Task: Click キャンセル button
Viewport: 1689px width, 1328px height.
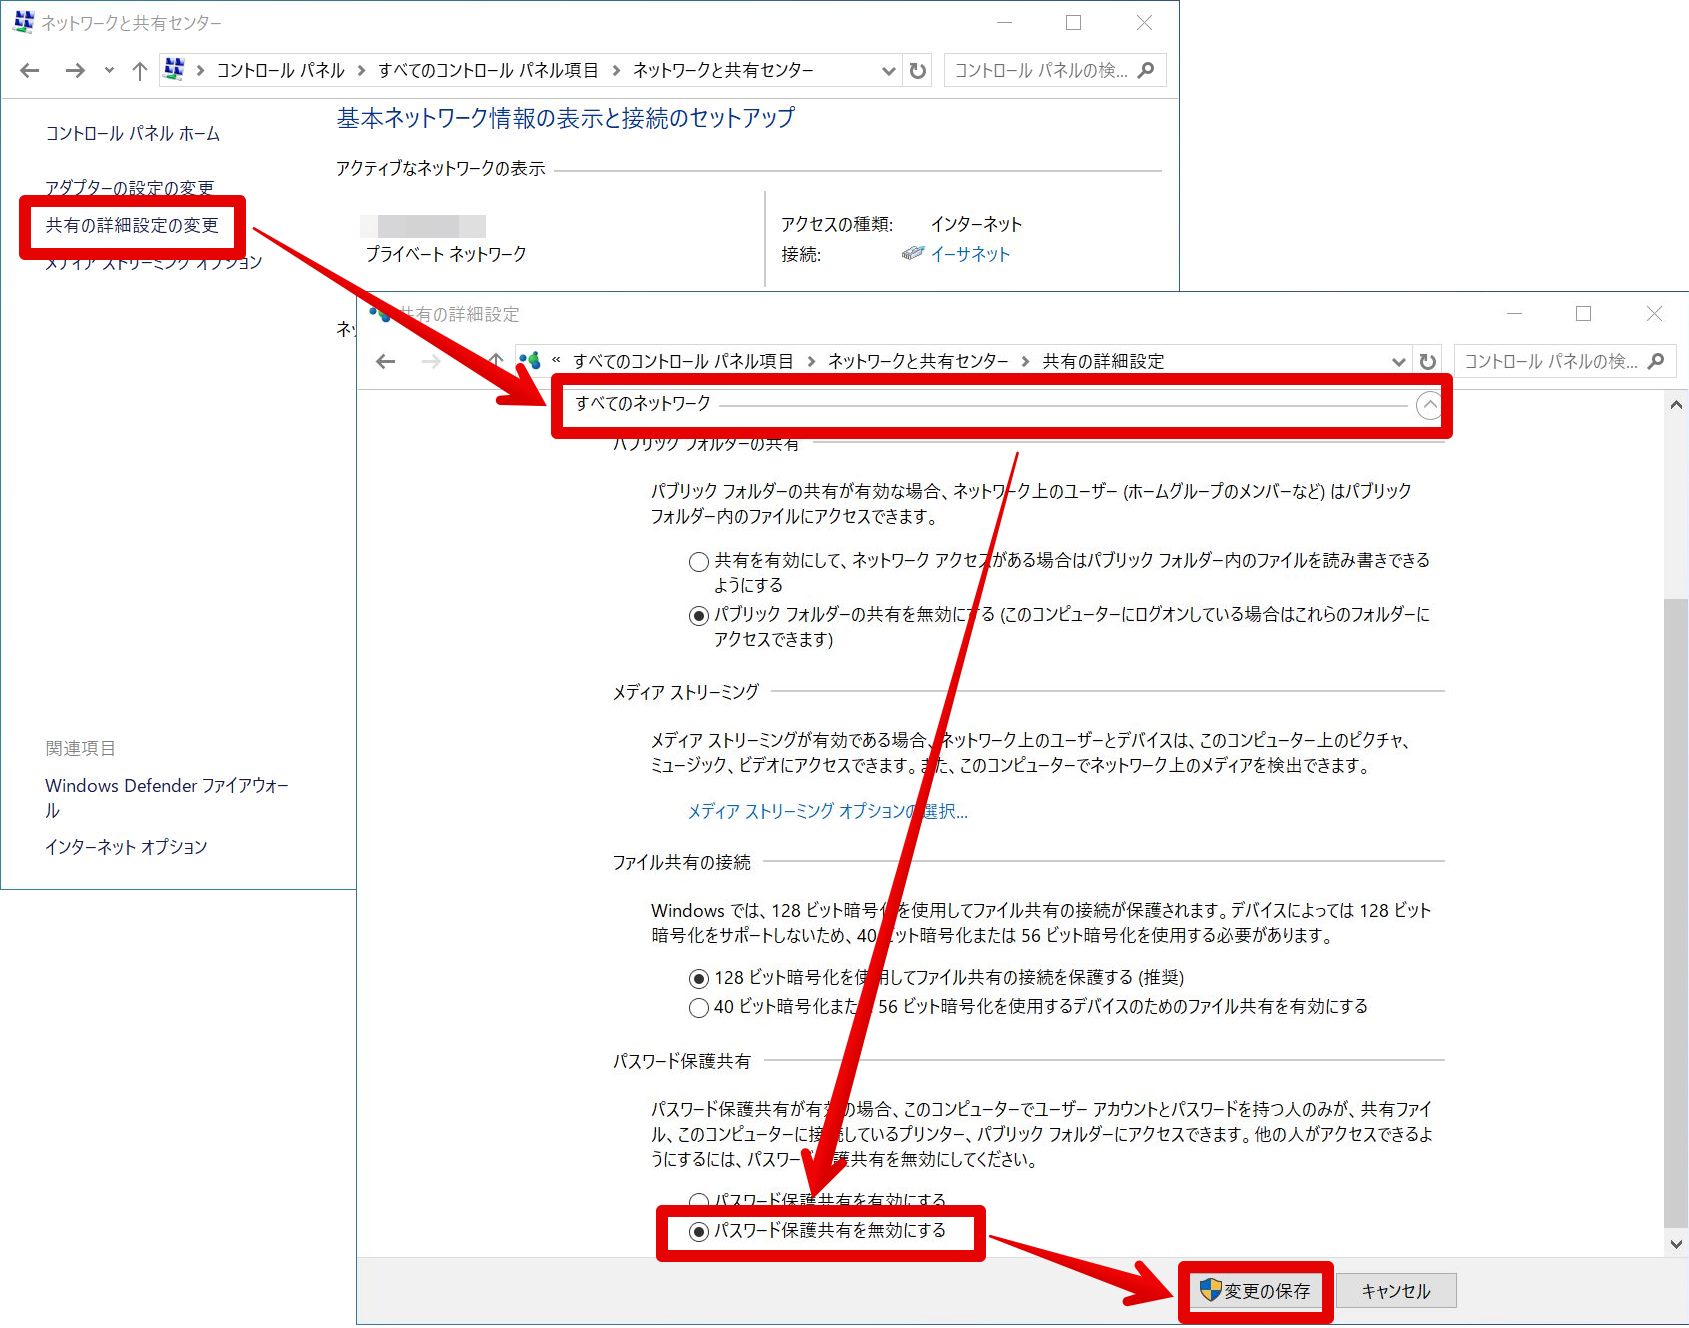Action: click(x=1396, y=1291)
